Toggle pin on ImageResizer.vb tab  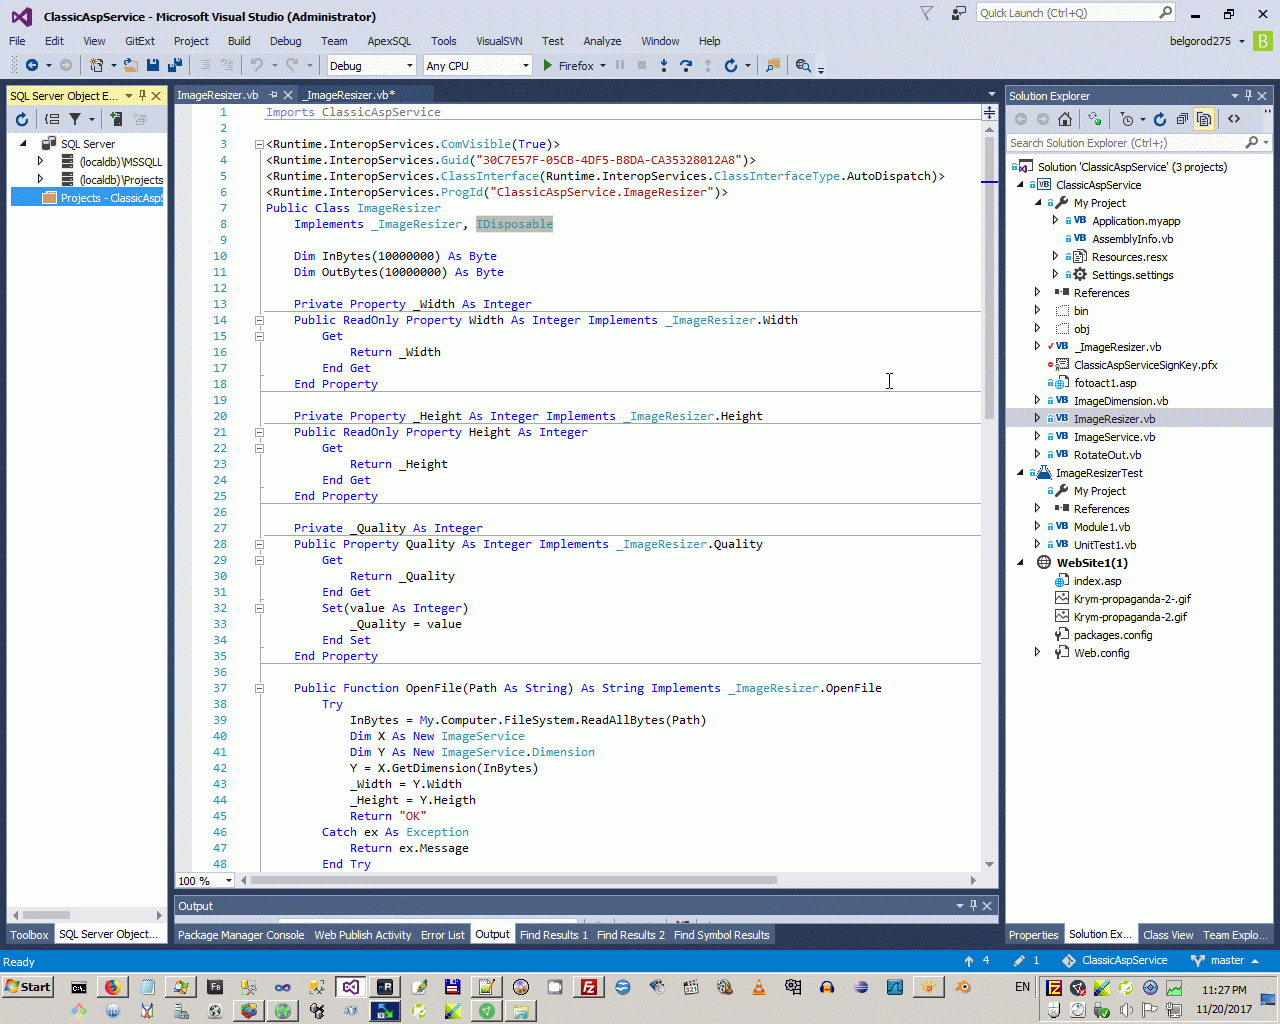273,95
